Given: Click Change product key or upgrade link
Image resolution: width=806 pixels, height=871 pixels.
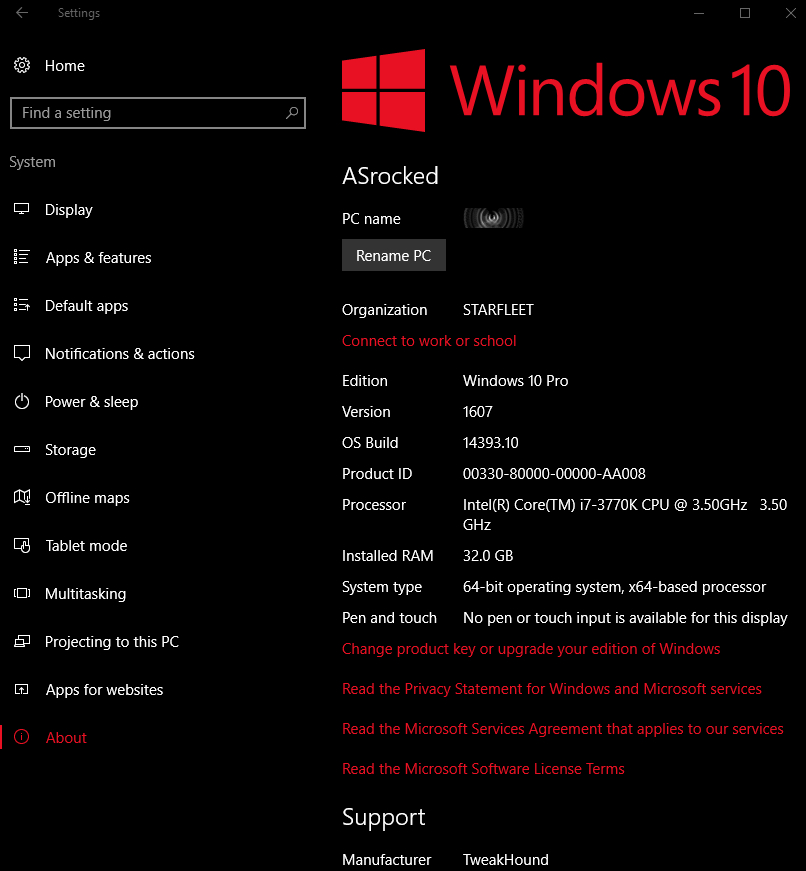Looking at the screenshot, I should tap(531, 649).
